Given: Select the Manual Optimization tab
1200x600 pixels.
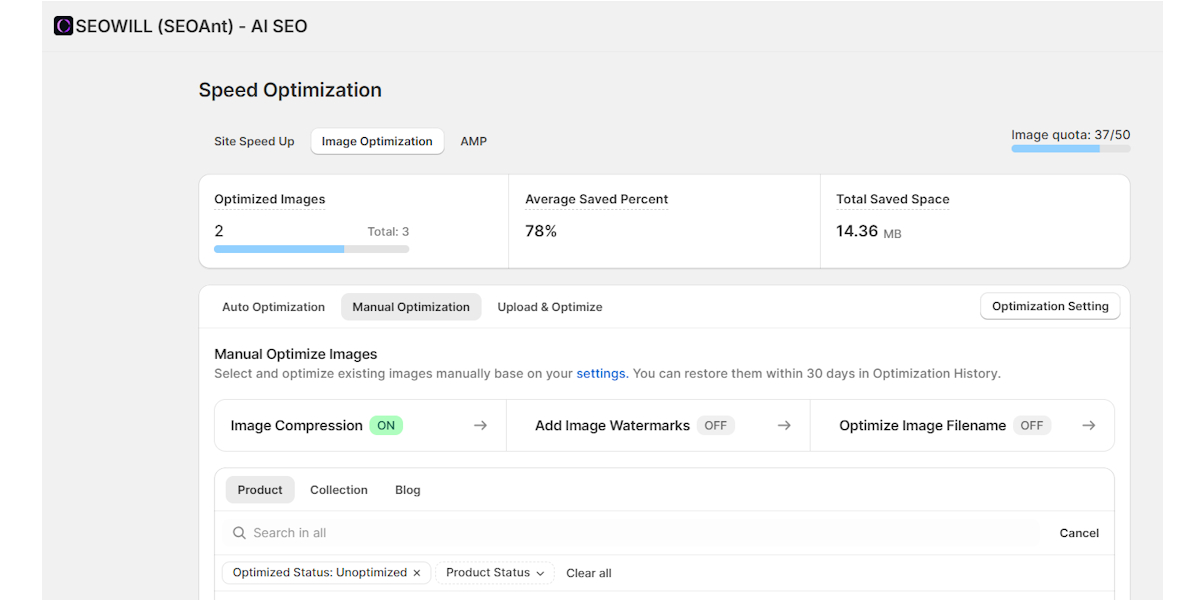Looking at the screenshot, I should [x=411, y=307].
